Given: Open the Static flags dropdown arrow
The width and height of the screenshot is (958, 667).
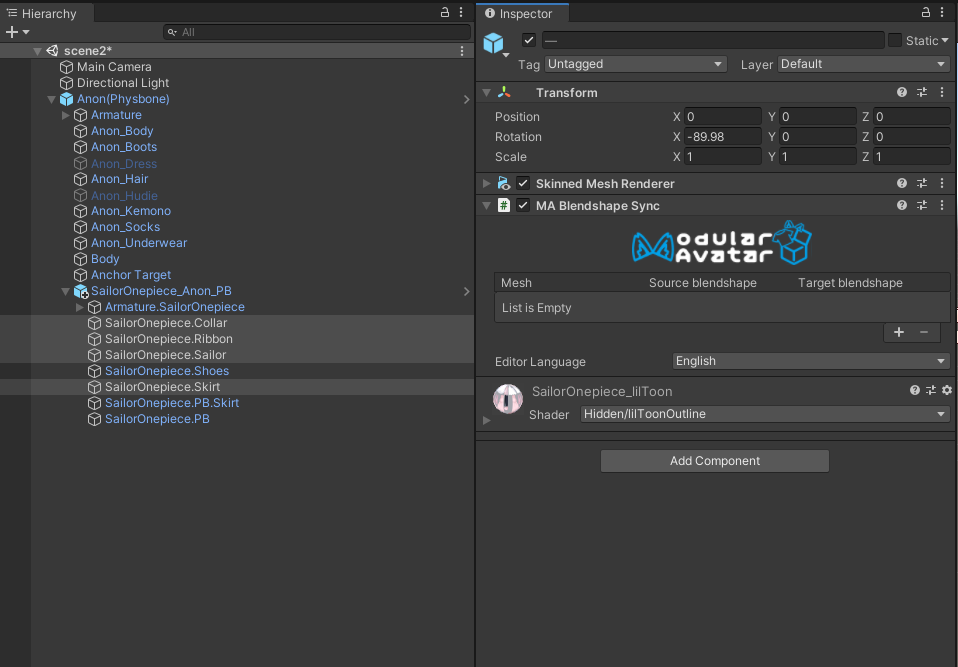Looking at the screenshot, I should point(945,40).
